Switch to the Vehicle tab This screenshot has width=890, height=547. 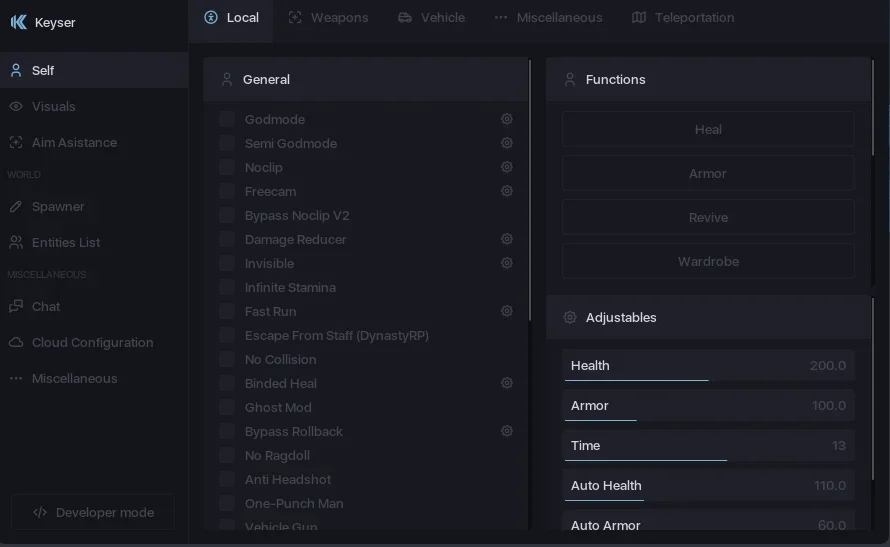click(431, 18)
